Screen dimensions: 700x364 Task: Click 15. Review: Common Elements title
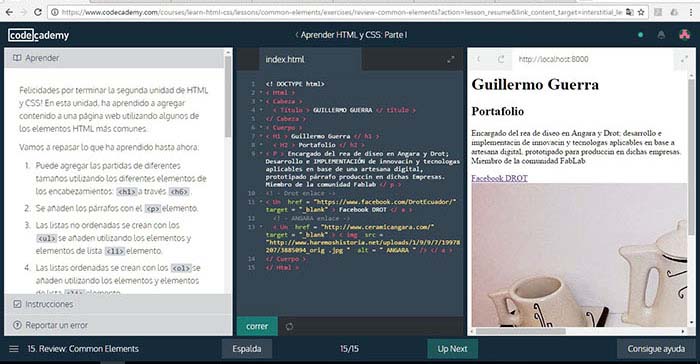point(83,349)
